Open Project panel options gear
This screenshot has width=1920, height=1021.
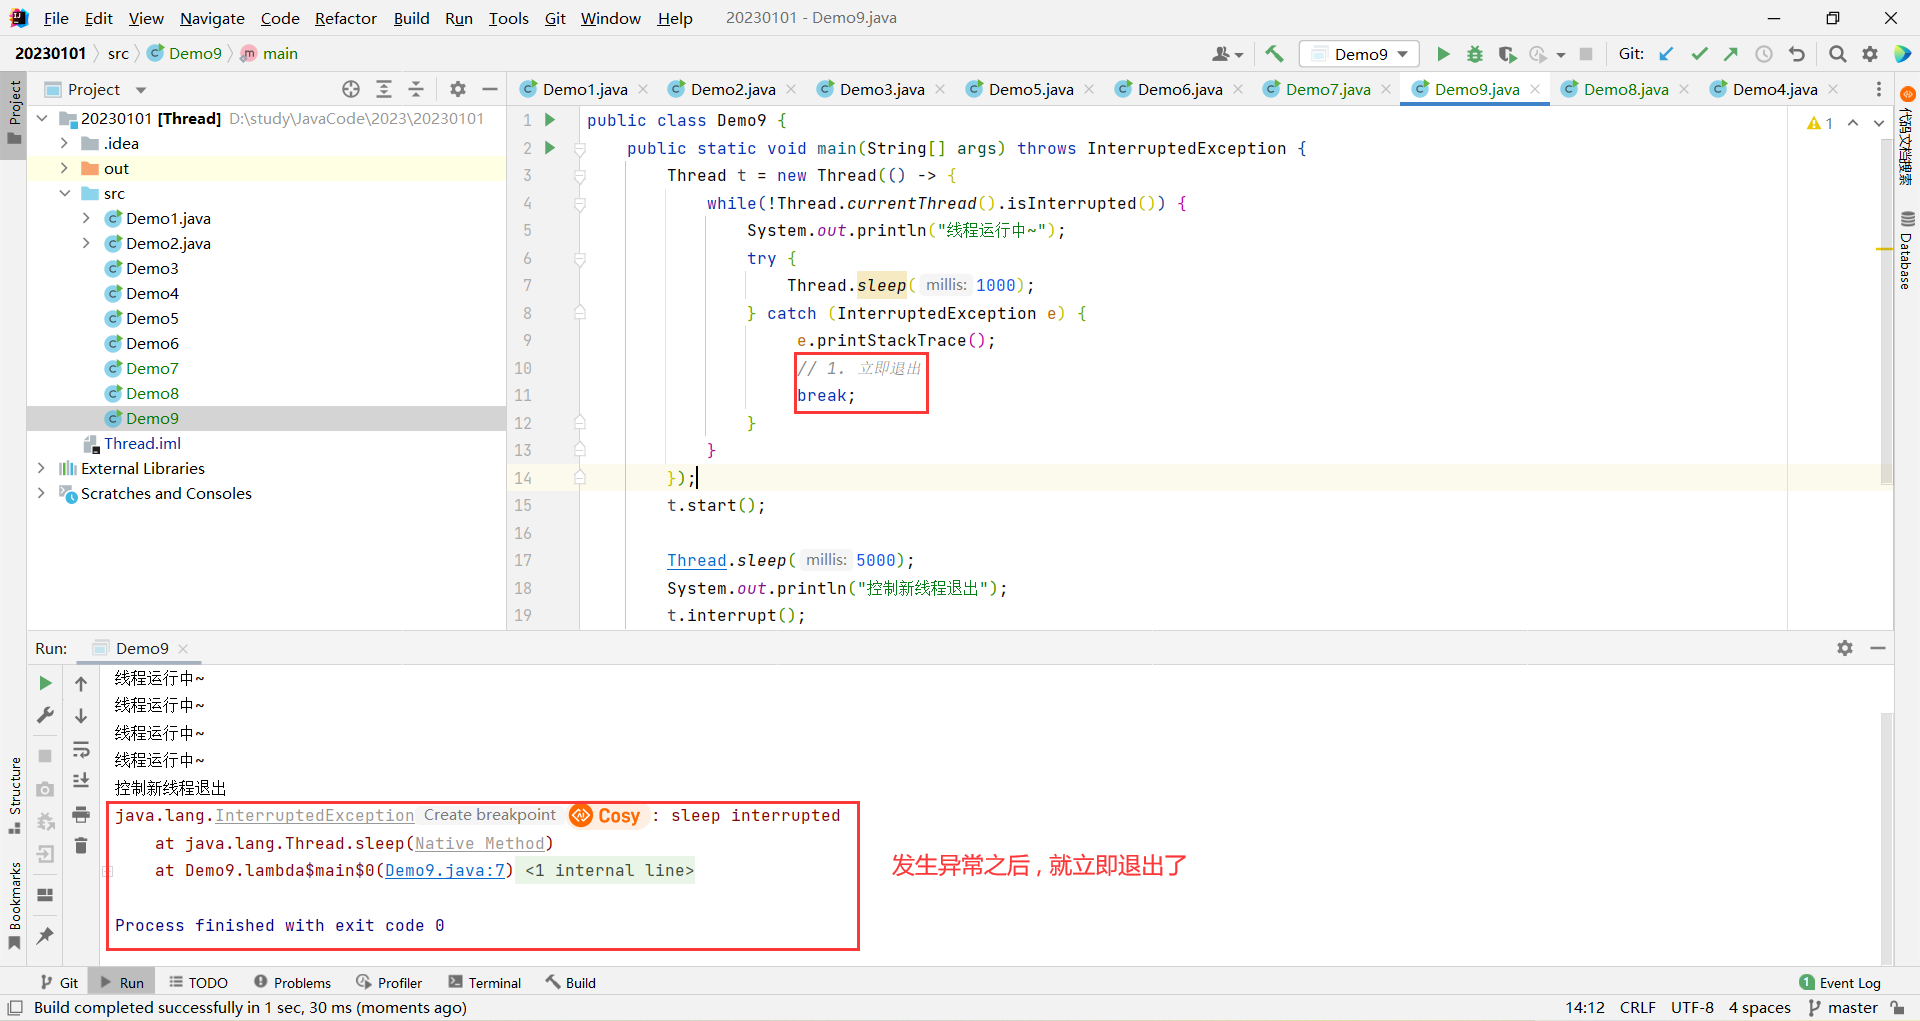pos(458,89)
